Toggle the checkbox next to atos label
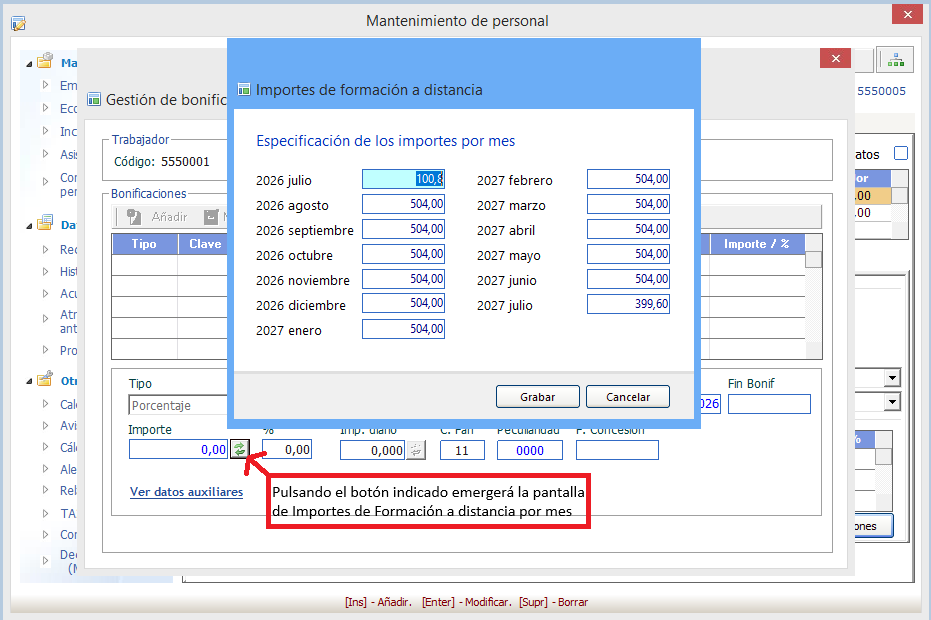The image size is (931, 620). pos(901,153)
